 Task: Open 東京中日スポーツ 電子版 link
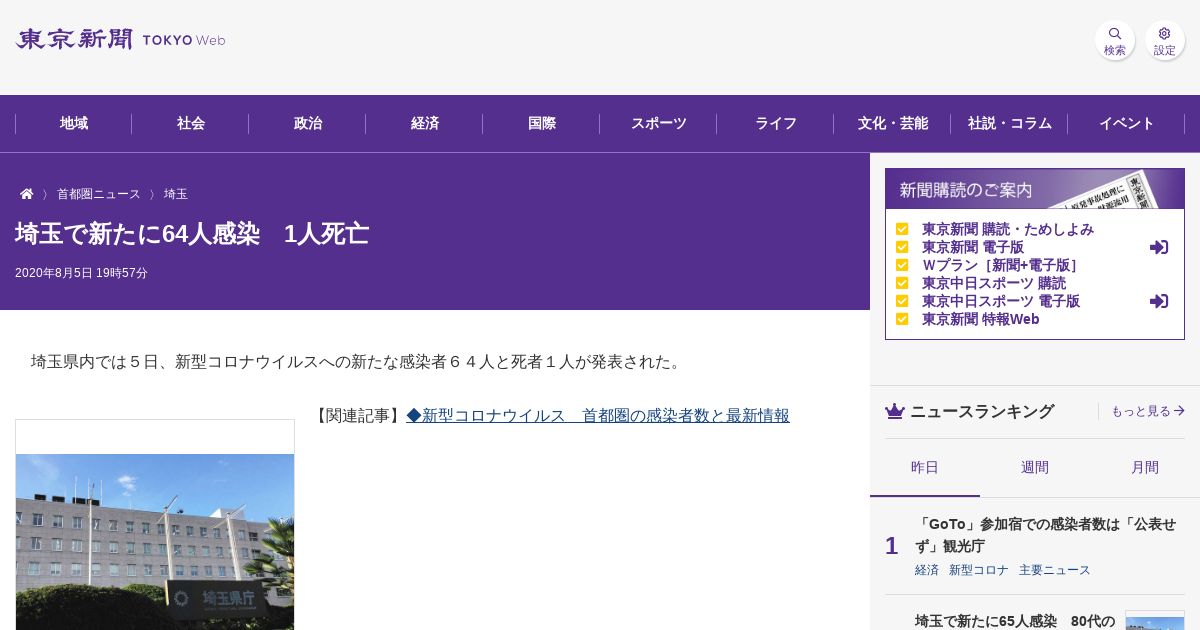[1001, 301]
